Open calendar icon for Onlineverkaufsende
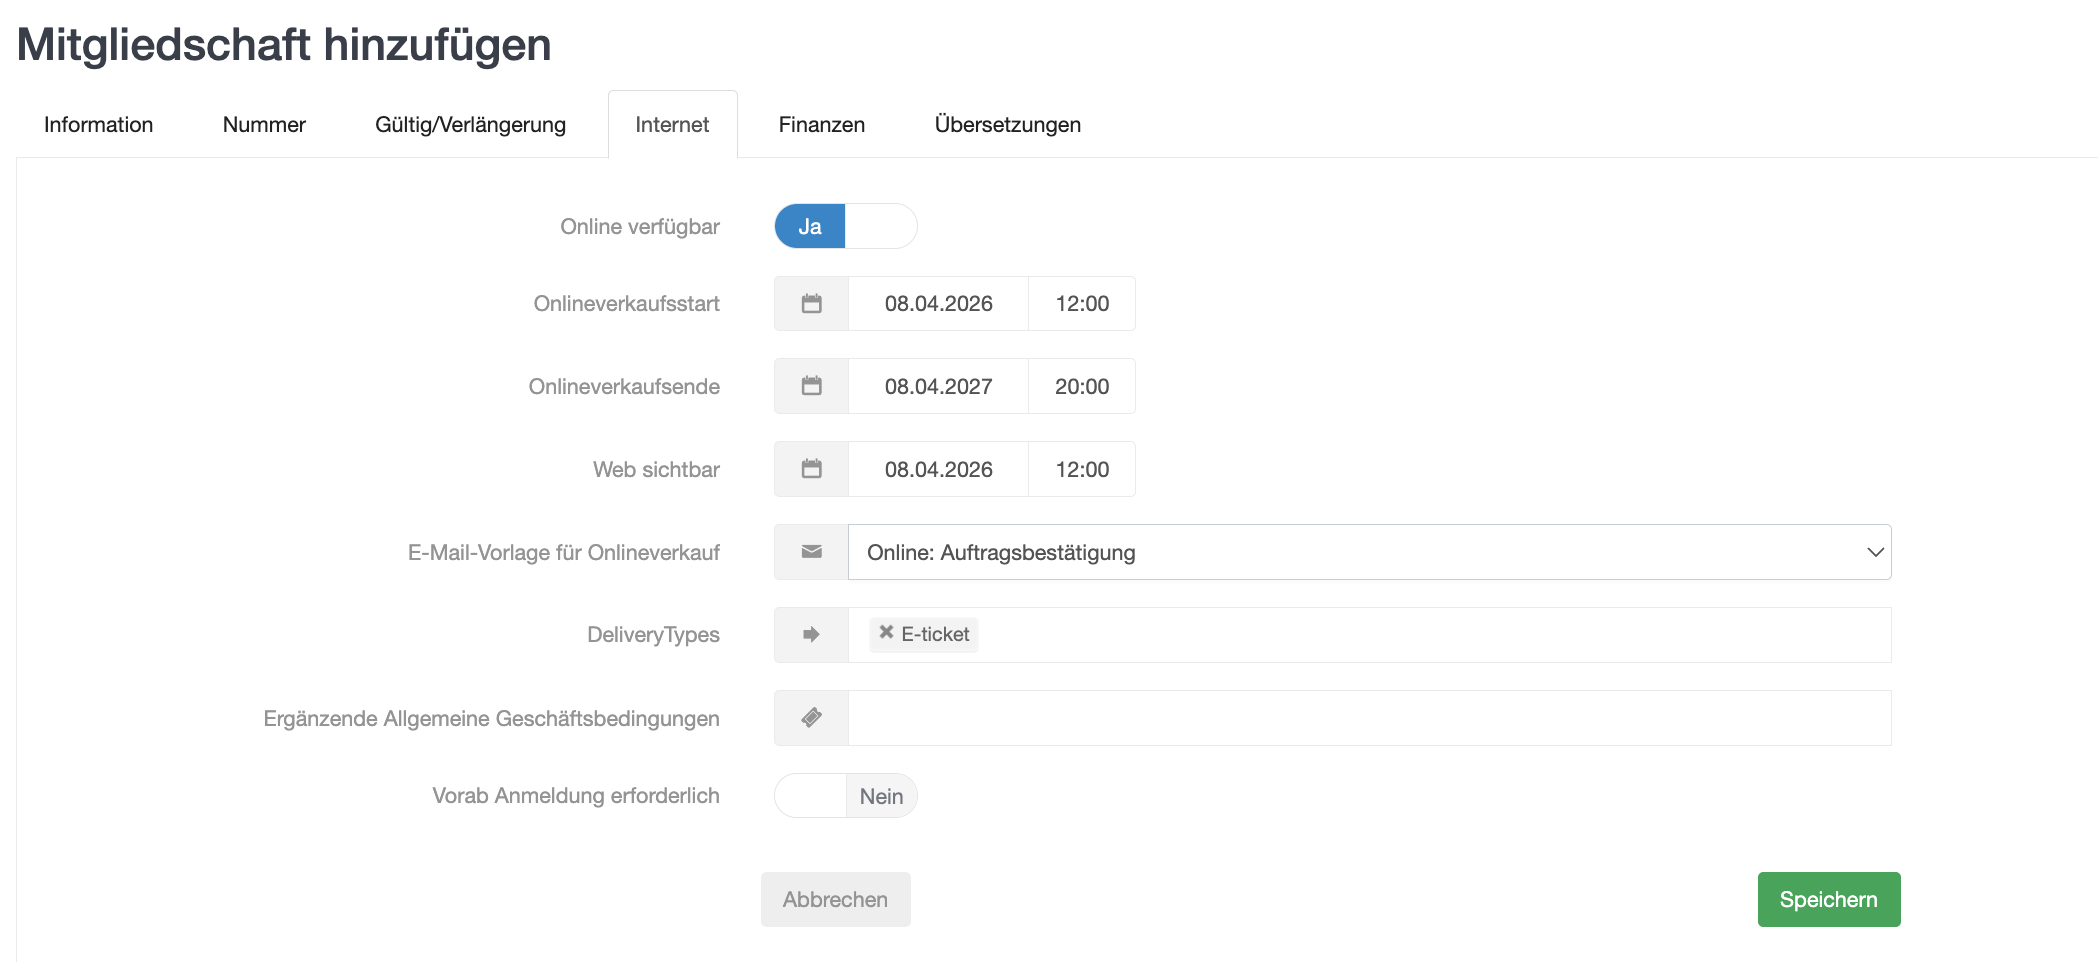This screenshot has width=2098, height=962. [811, 386]
